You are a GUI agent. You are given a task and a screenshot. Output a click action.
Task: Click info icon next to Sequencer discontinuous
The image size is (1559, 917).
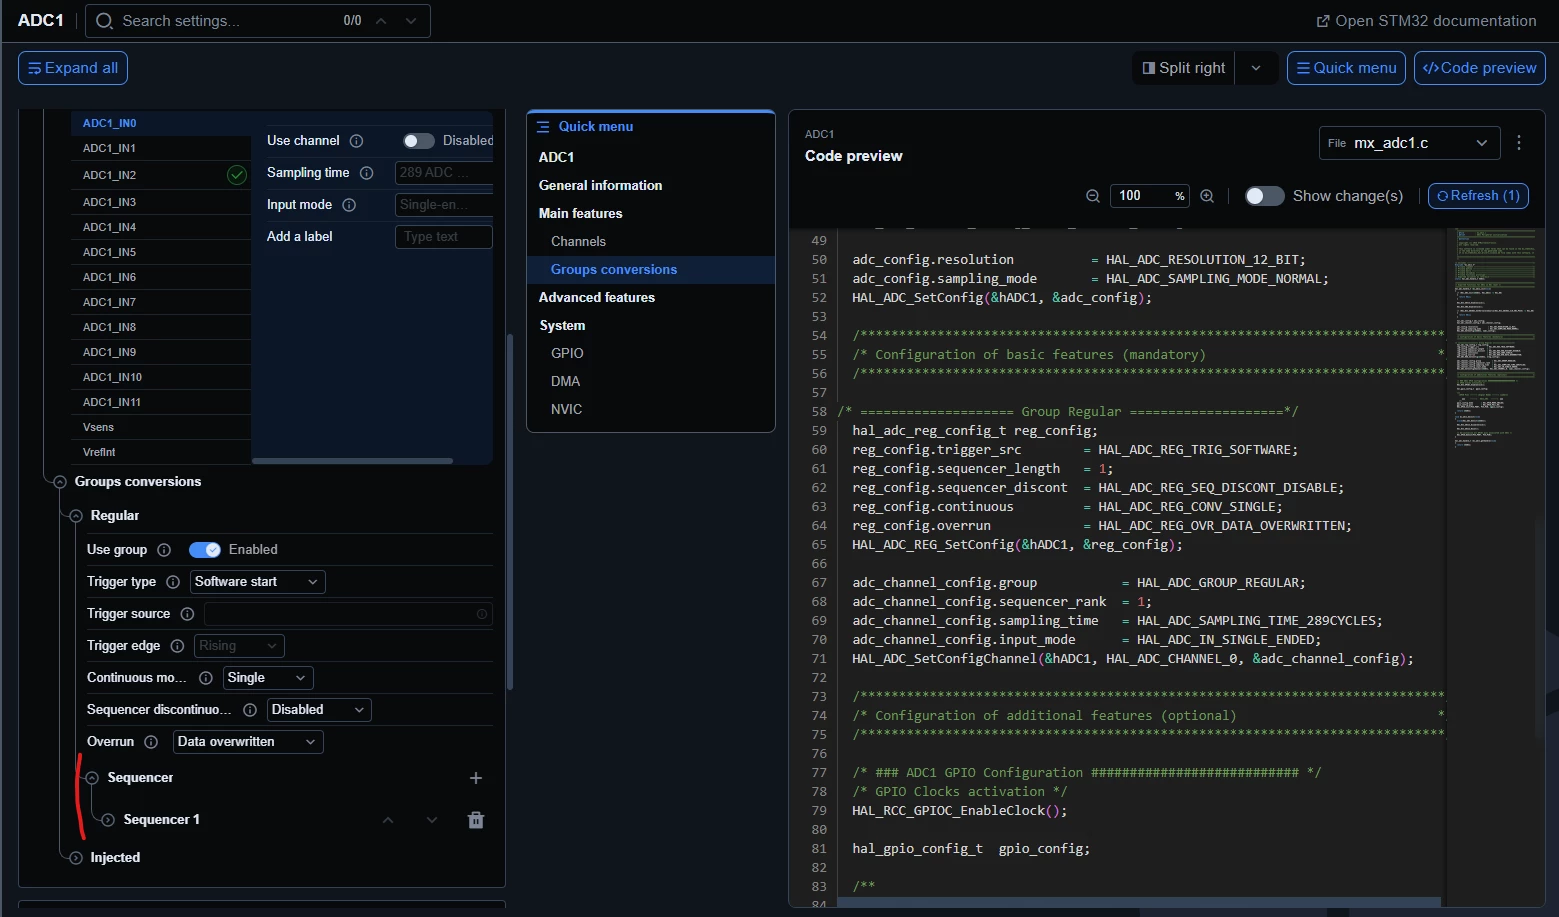[250, 710]
